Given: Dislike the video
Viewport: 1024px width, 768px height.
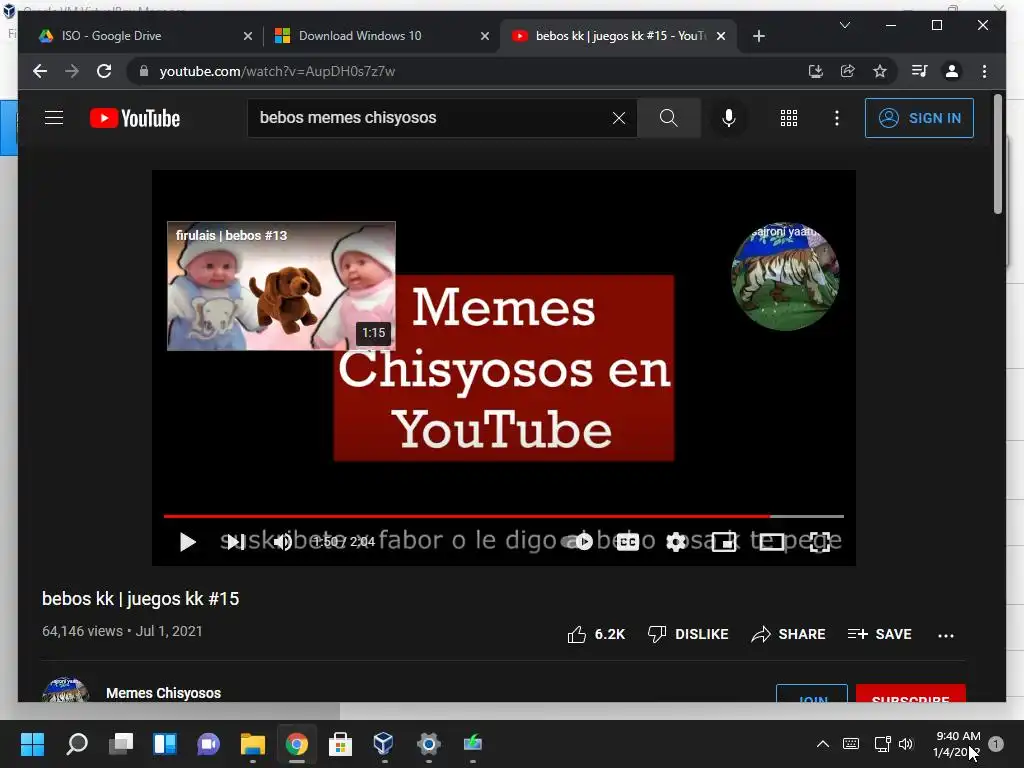Looking at the screenshot, I should pos(688,634).
